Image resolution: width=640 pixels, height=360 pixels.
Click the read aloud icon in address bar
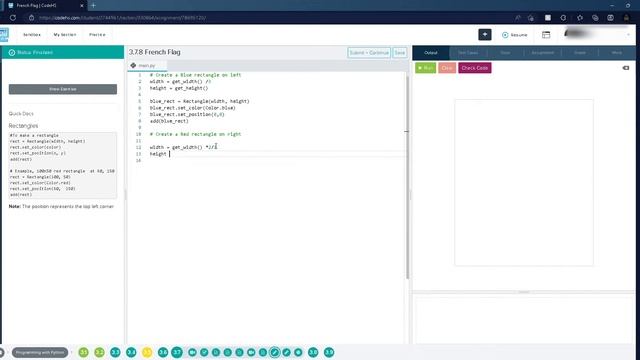(518, 18)
